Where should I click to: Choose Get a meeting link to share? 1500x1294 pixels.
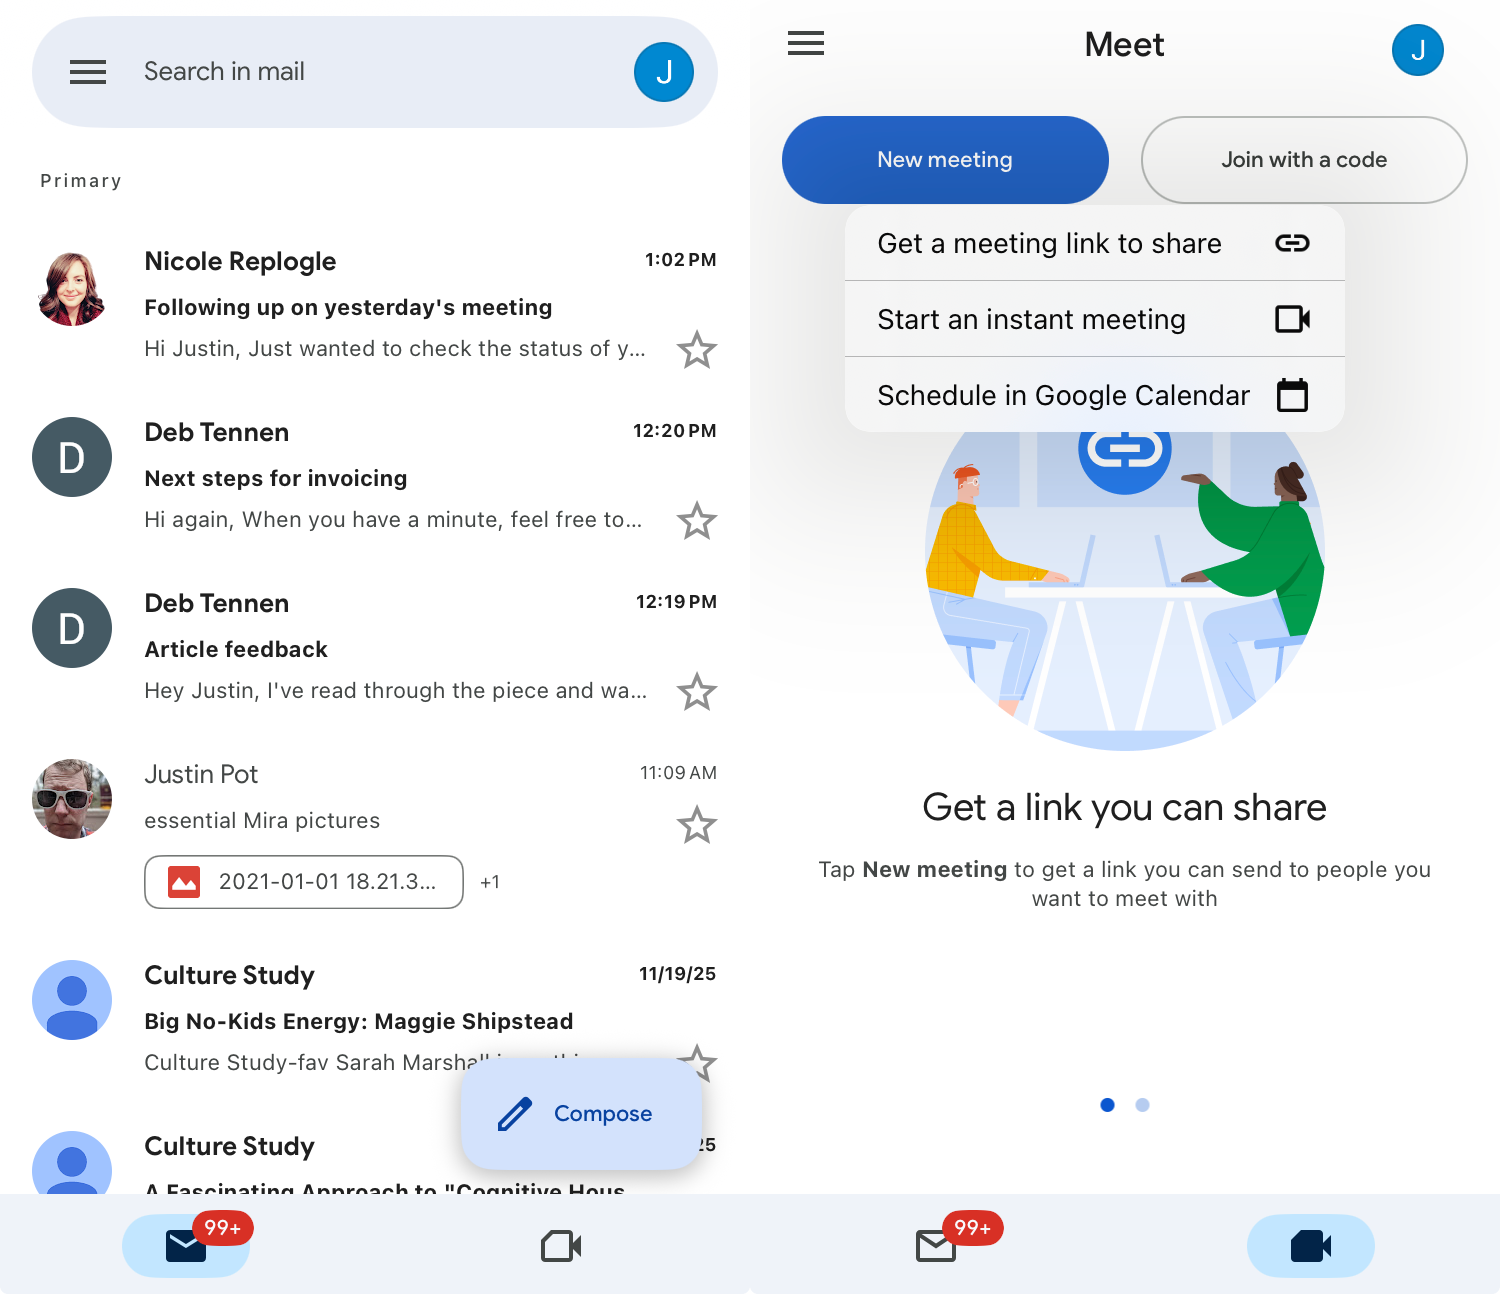pos(1049,243)
